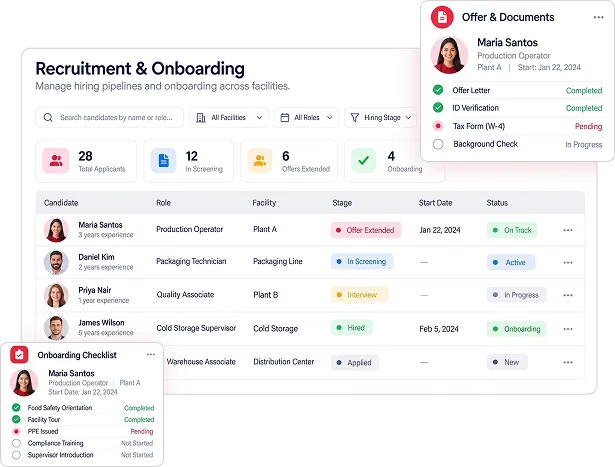Toggle Food Safety Orientation check
Image resolution: width=615 pixels, height=467 pixels.
(x=16, y=407)
